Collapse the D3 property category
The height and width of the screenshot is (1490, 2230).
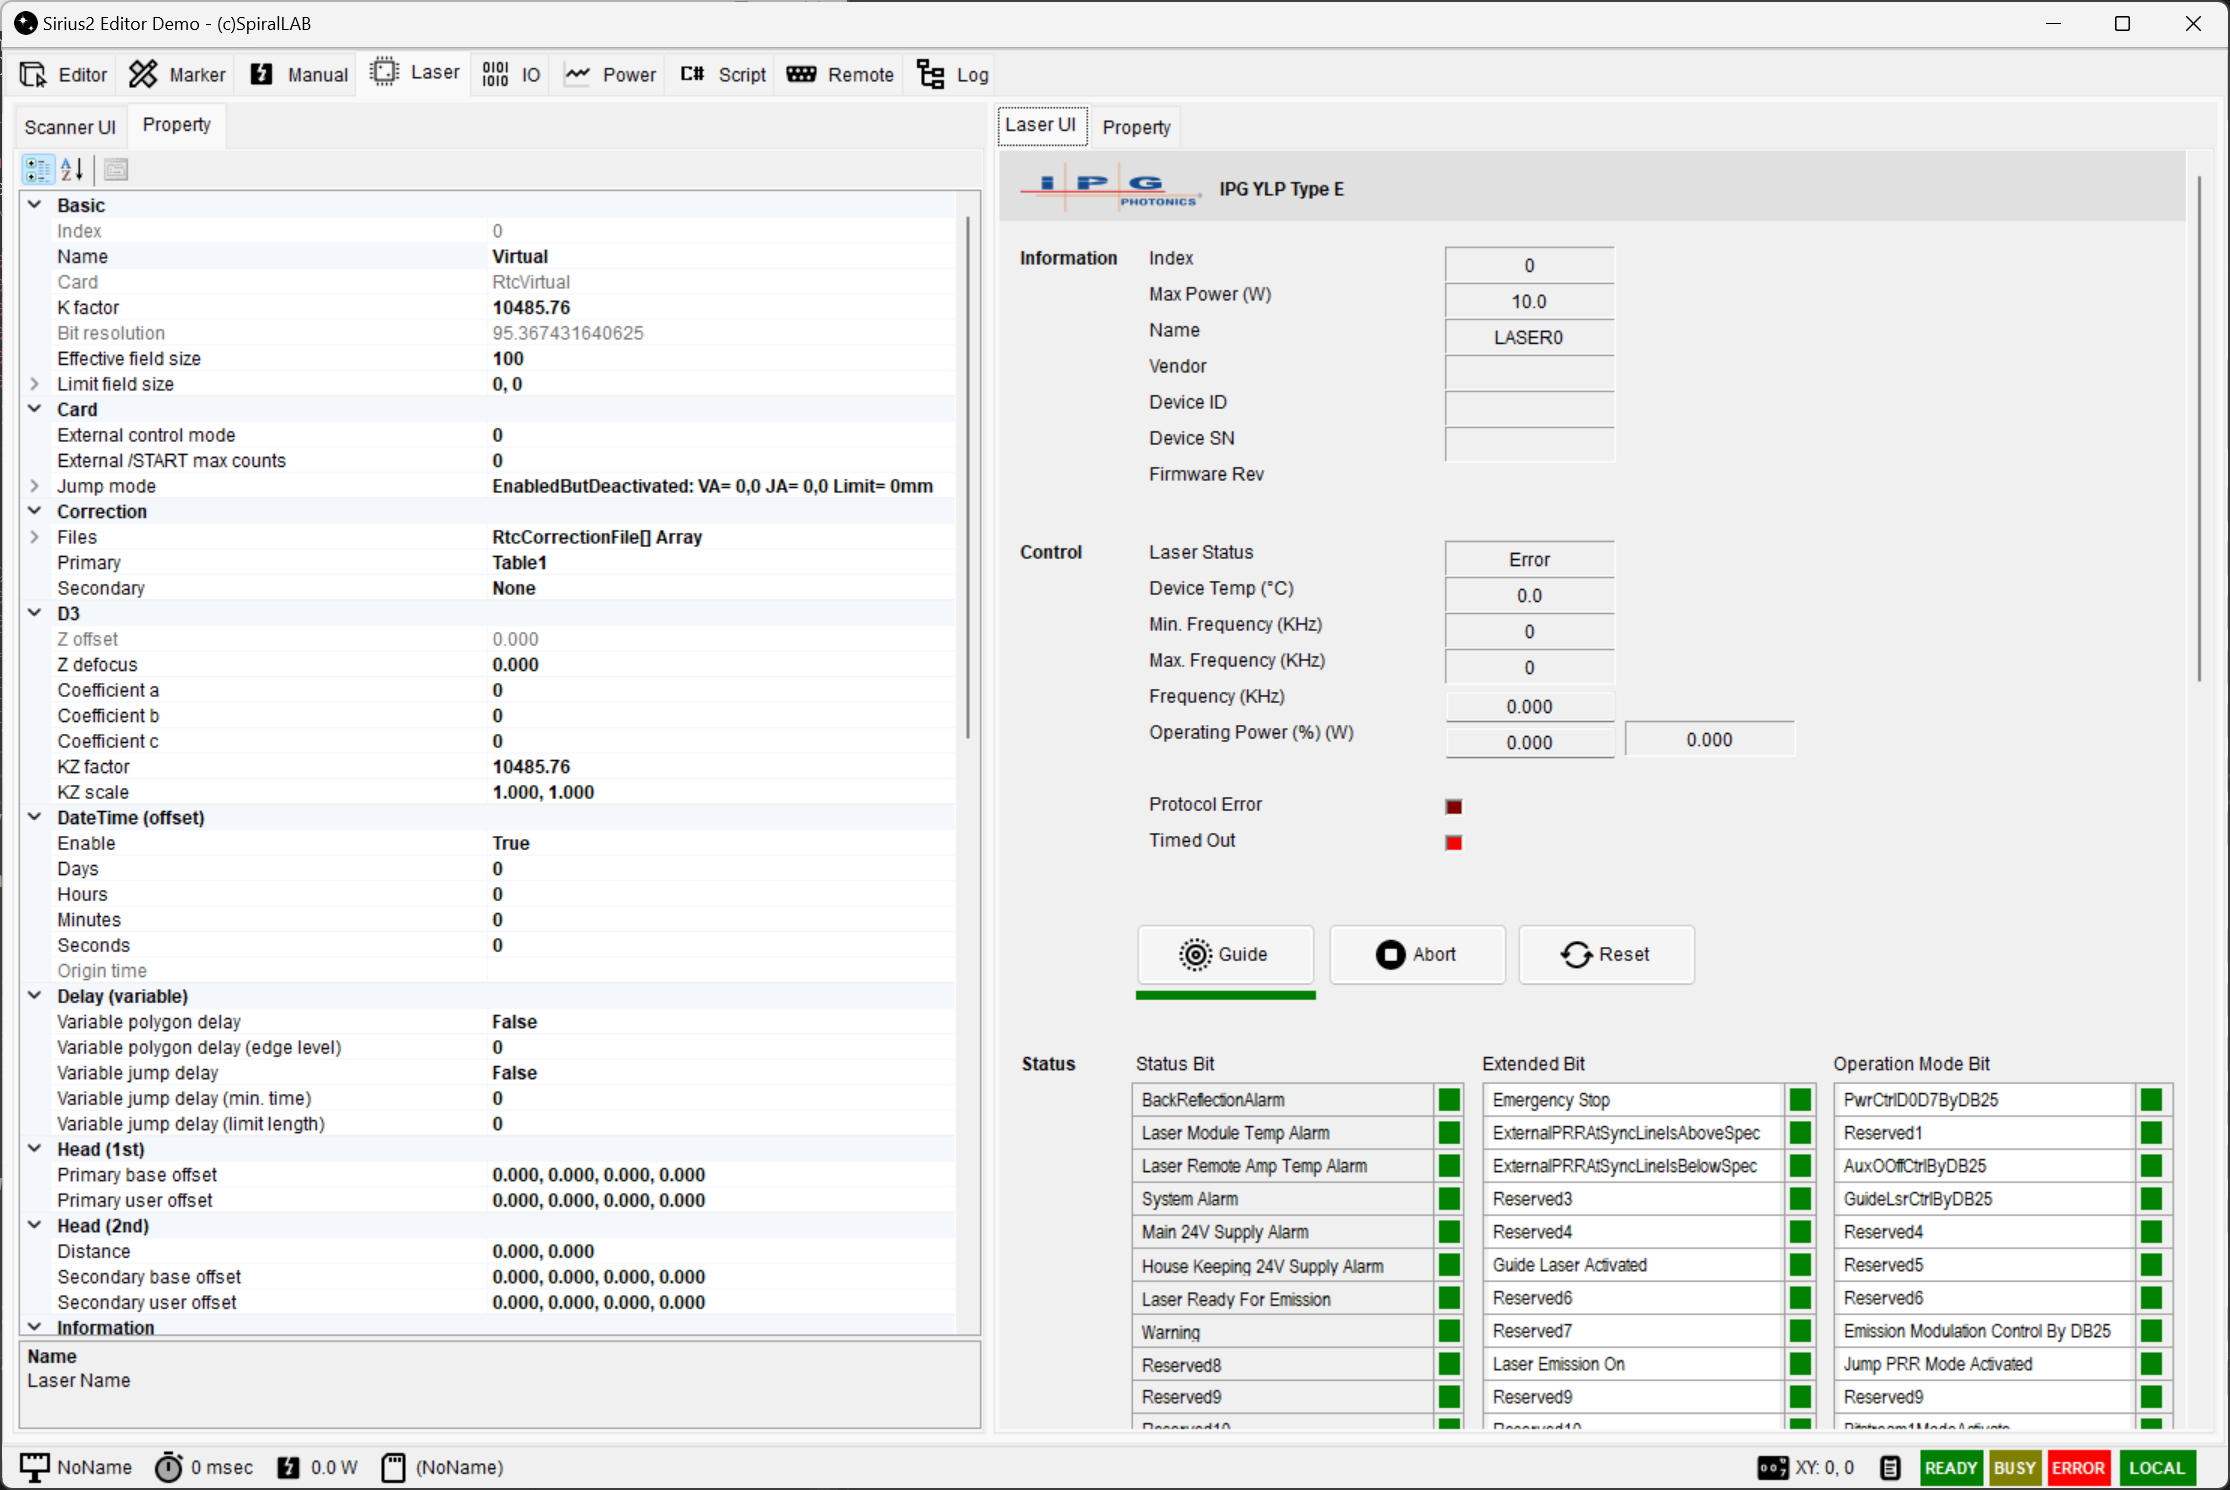coord(35,613)
